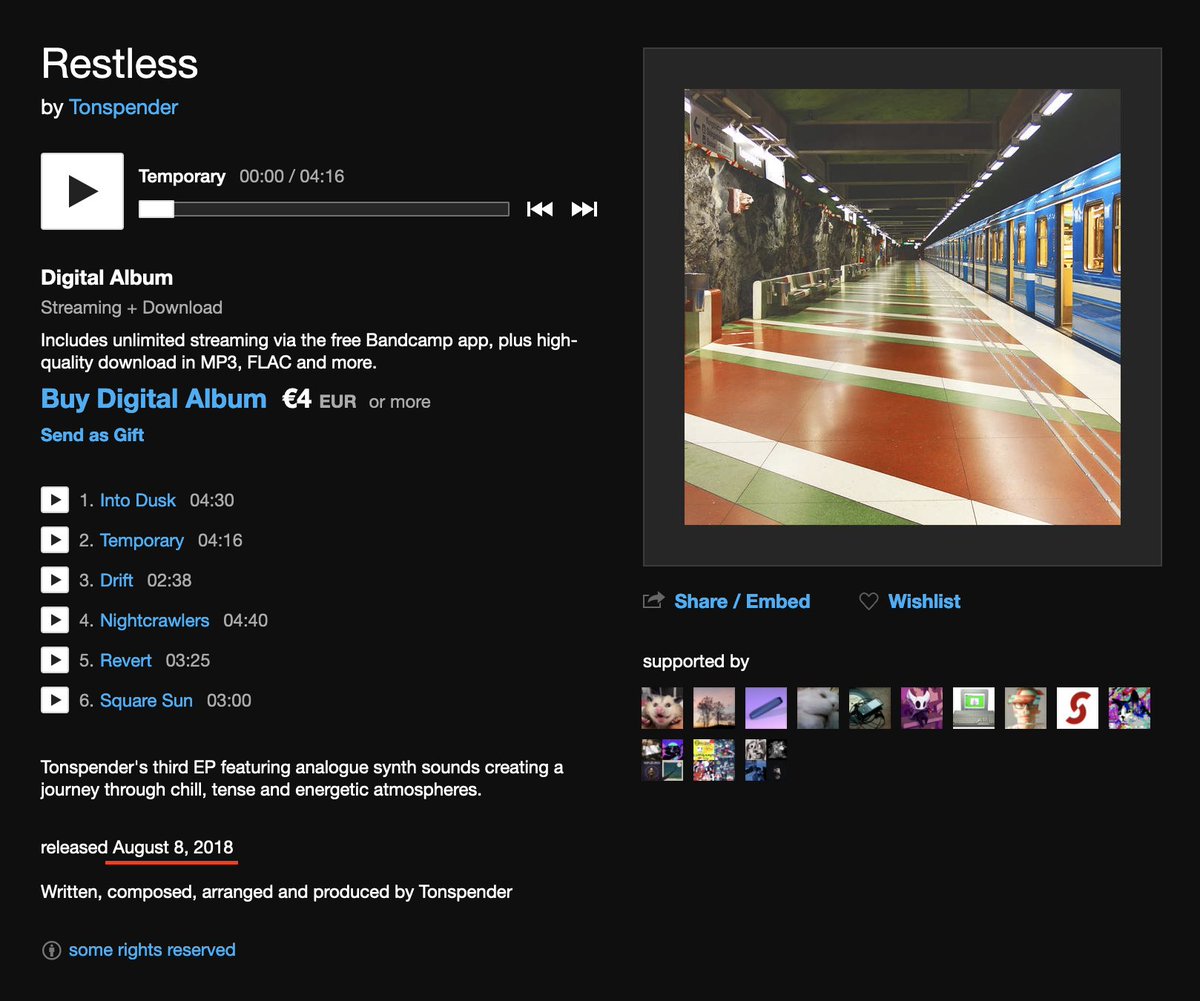Click the Temporary now-playing title in player

point(182,176)
